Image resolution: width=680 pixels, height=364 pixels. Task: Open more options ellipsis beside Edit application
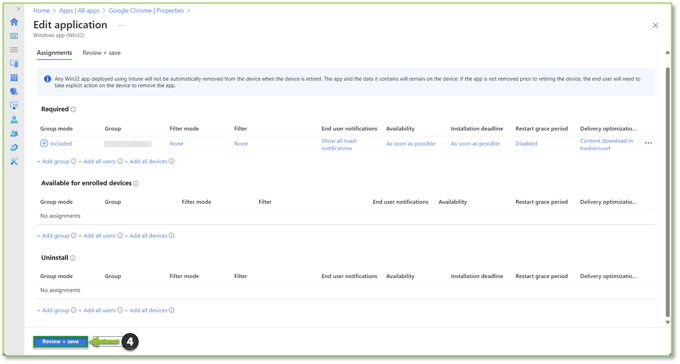[x=121, y=25]
